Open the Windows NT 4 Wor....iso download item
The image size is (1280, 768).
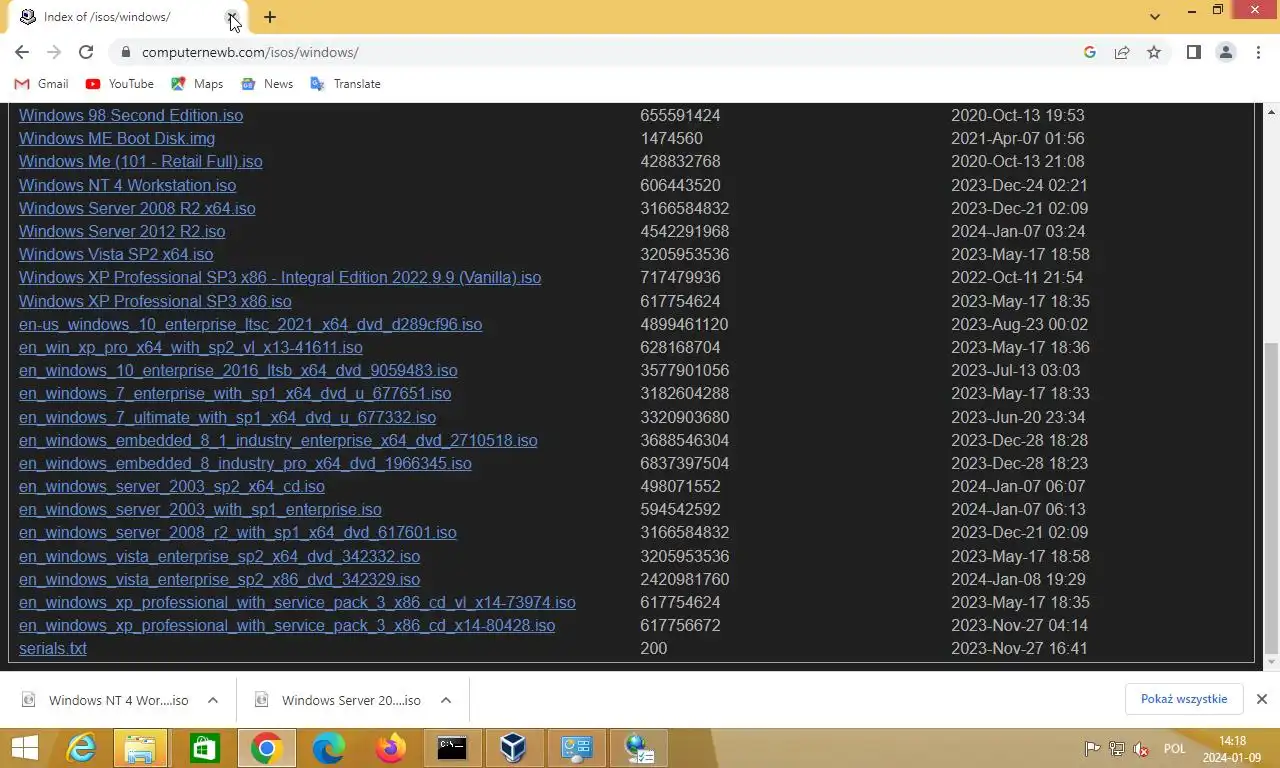tap(105, 700)
